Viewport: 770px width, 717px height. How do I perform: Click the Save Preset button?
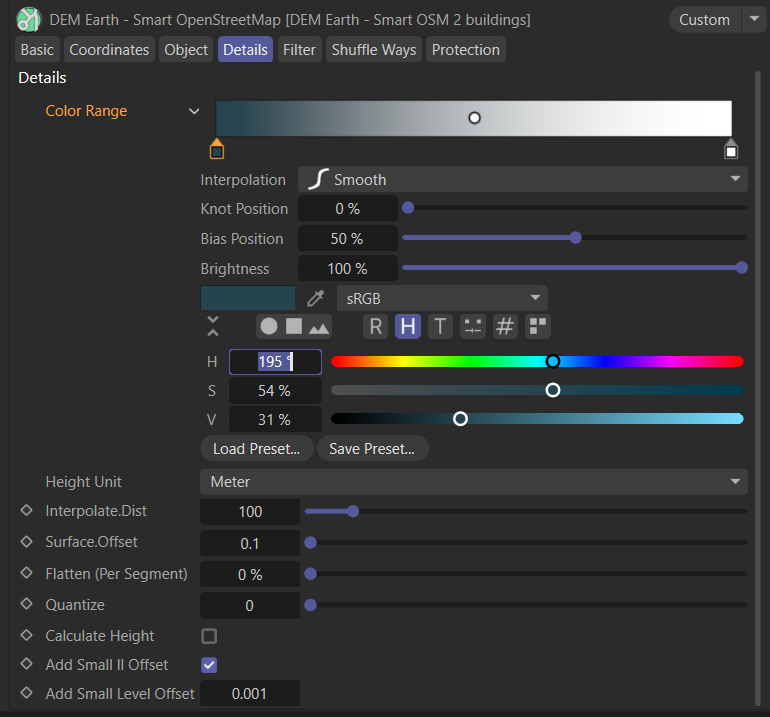pos(372,448)
